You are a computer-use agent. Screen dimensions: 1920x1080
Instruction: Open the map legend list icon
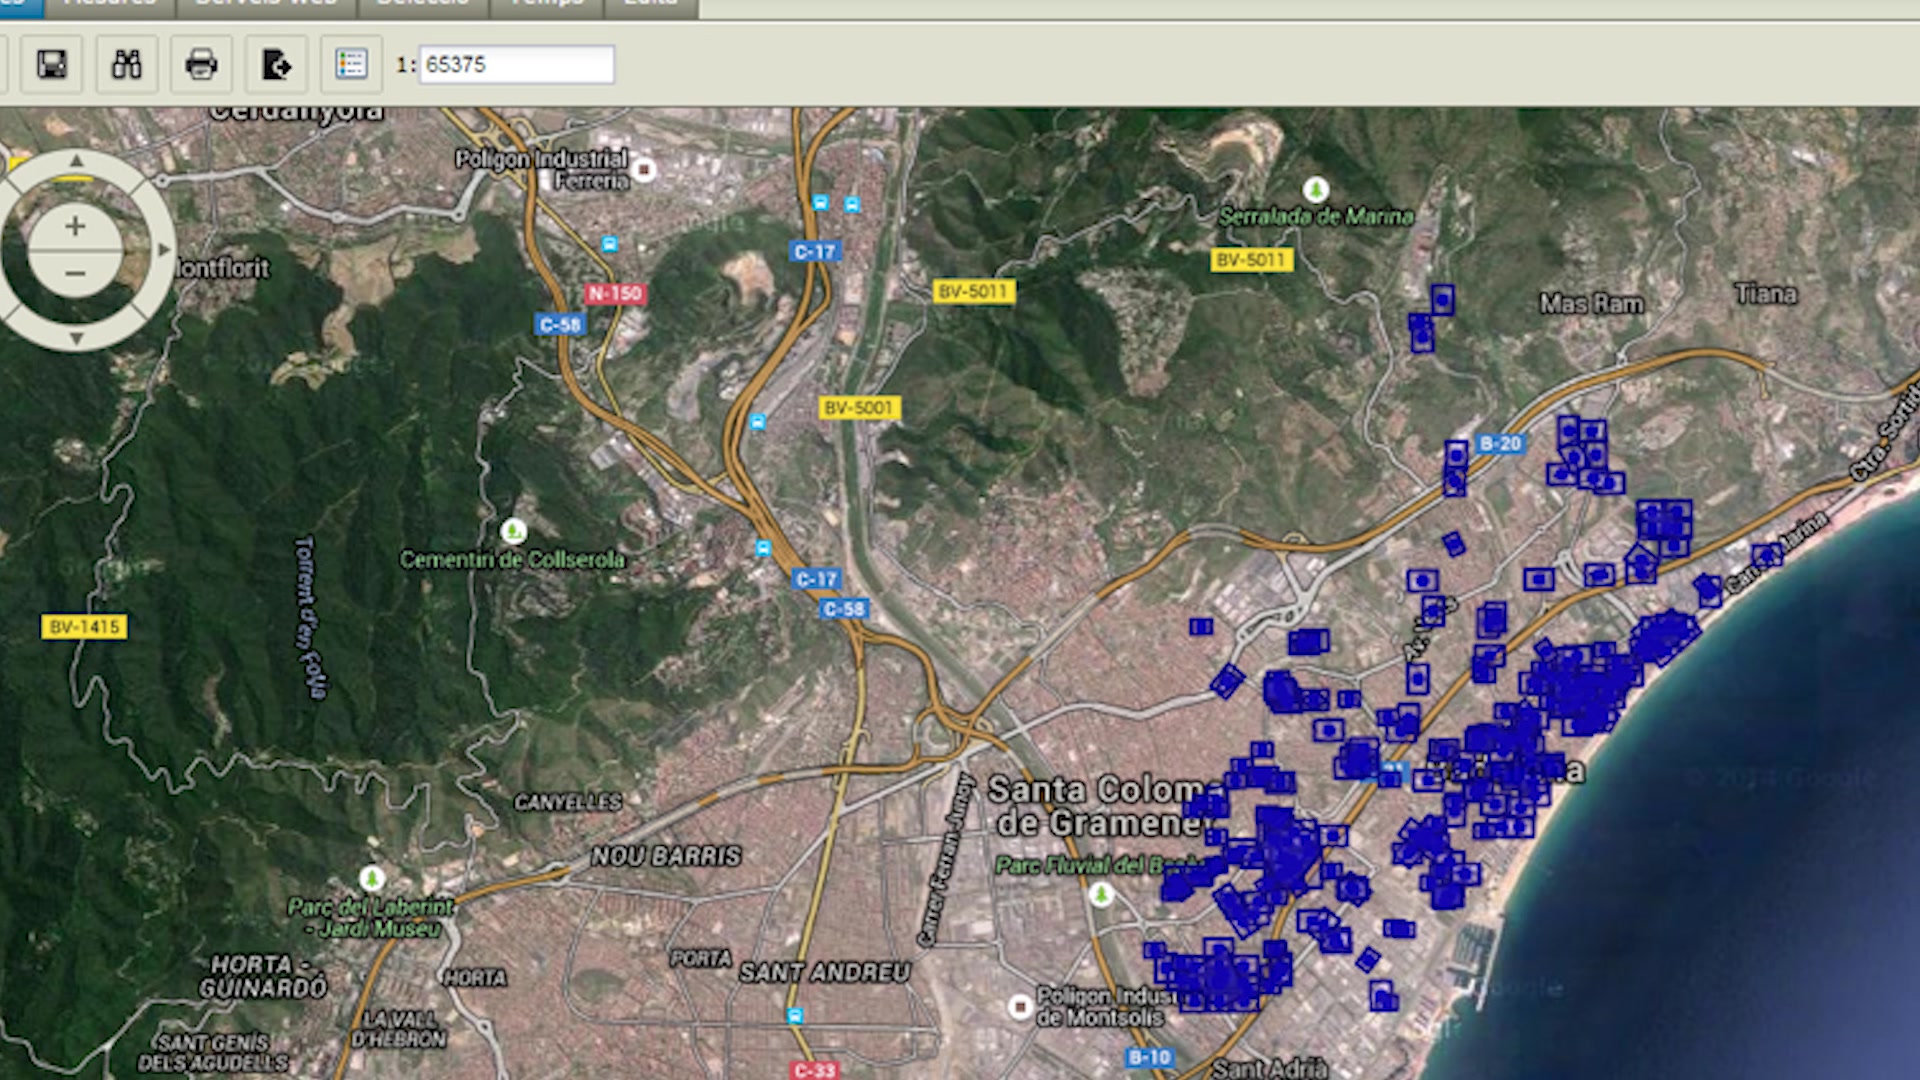pos(351,64)
